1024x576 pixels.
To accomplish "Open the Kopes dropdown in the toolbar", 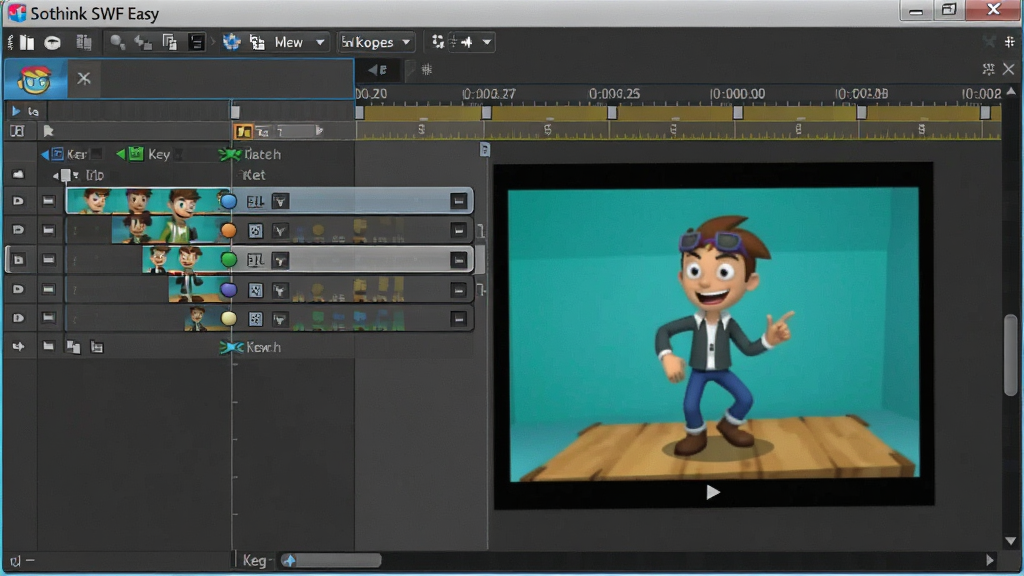I will (376, 42).
